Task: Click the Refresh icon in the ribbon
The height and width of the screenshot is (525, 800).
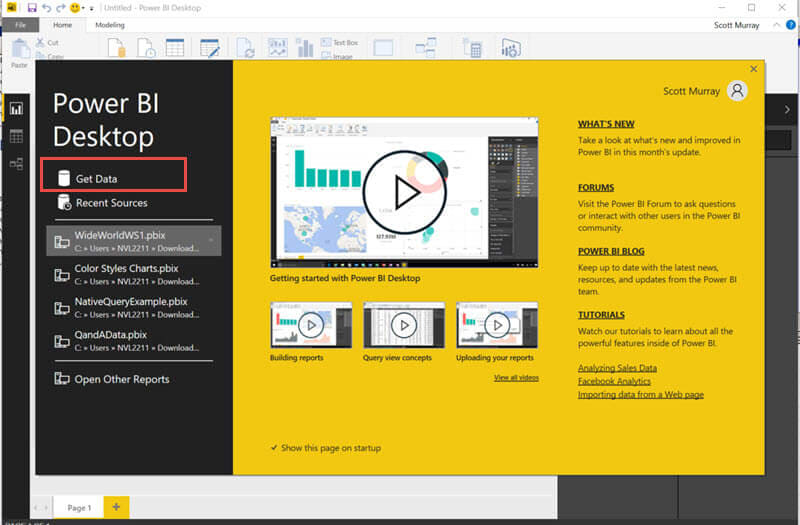Action: tap(245, 47)
